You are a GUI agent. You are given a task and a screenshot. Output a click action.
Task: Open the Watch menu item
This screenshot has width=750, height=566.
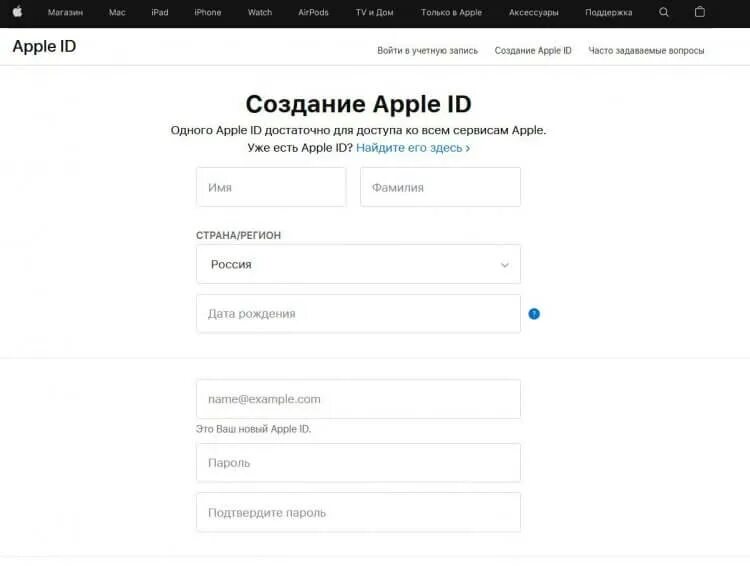260,12
